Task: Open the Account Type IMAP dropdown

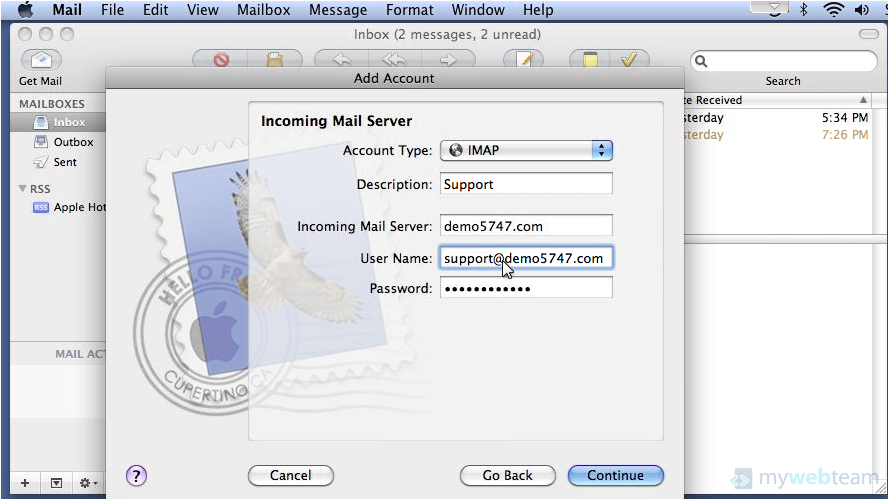Action: pyautogui.click(x=526, y=150)
